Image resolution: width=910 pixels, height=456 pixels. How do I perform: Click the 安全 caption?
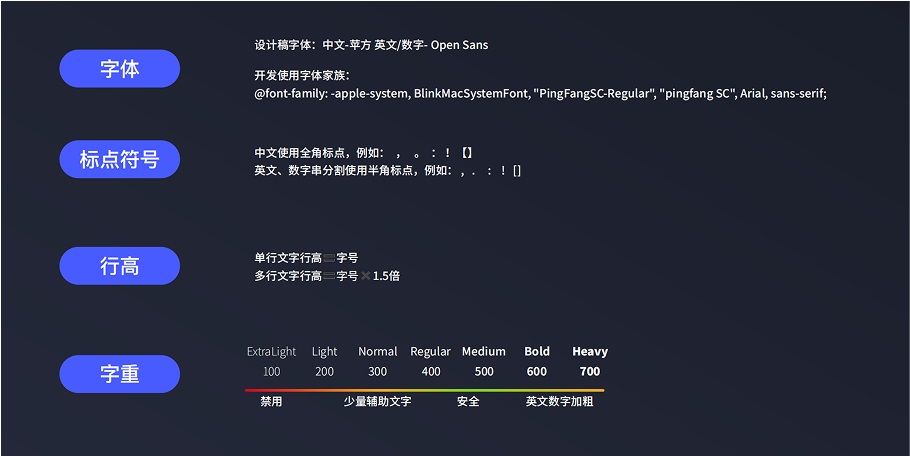click(468, 402)
